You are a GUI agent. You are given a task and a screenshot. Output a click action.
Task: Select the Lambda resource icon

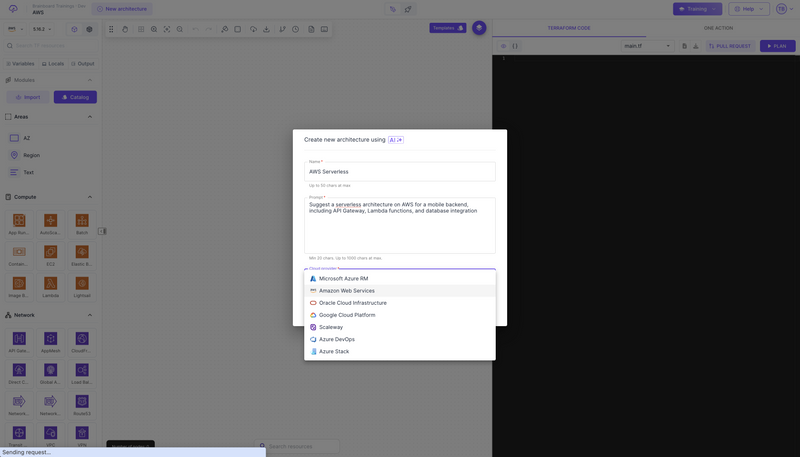51,283
